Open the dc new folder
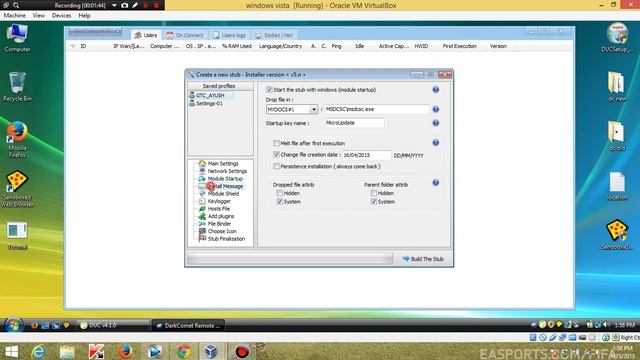The height and width of the screenshot is (360, 640). tap(617, 87)
